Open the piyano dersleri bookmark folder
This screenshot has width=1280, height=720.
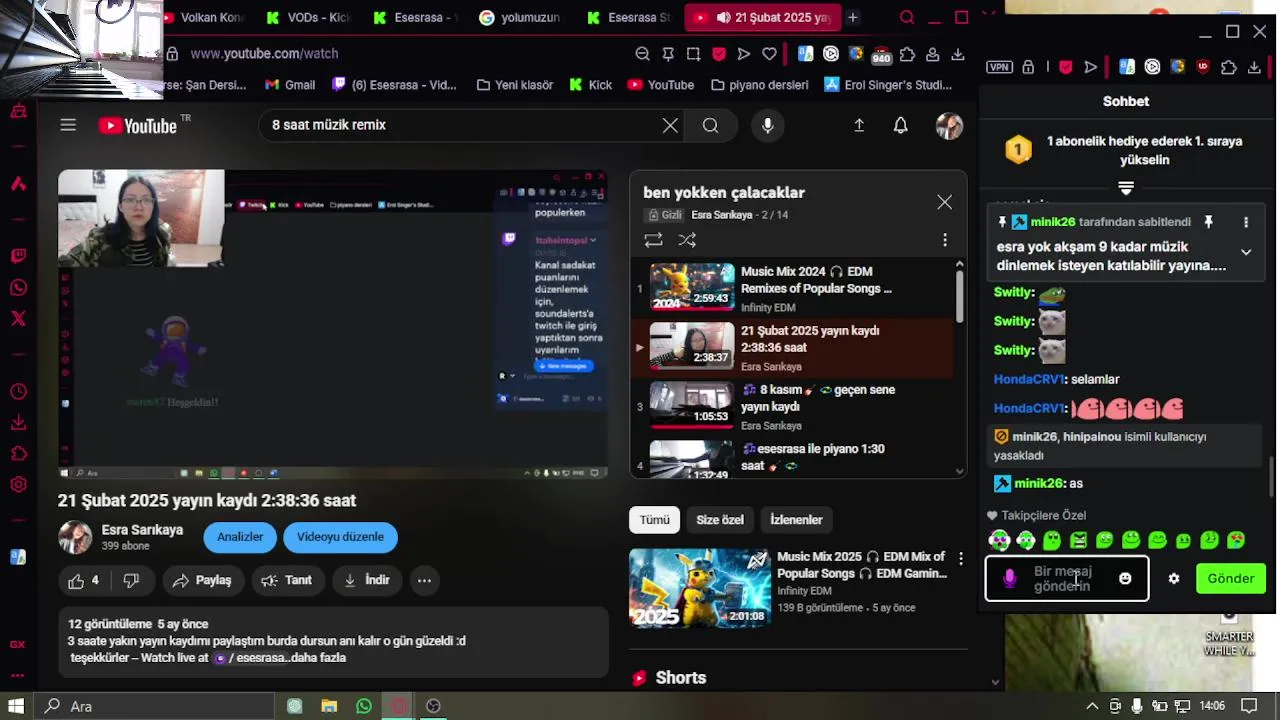758,85
